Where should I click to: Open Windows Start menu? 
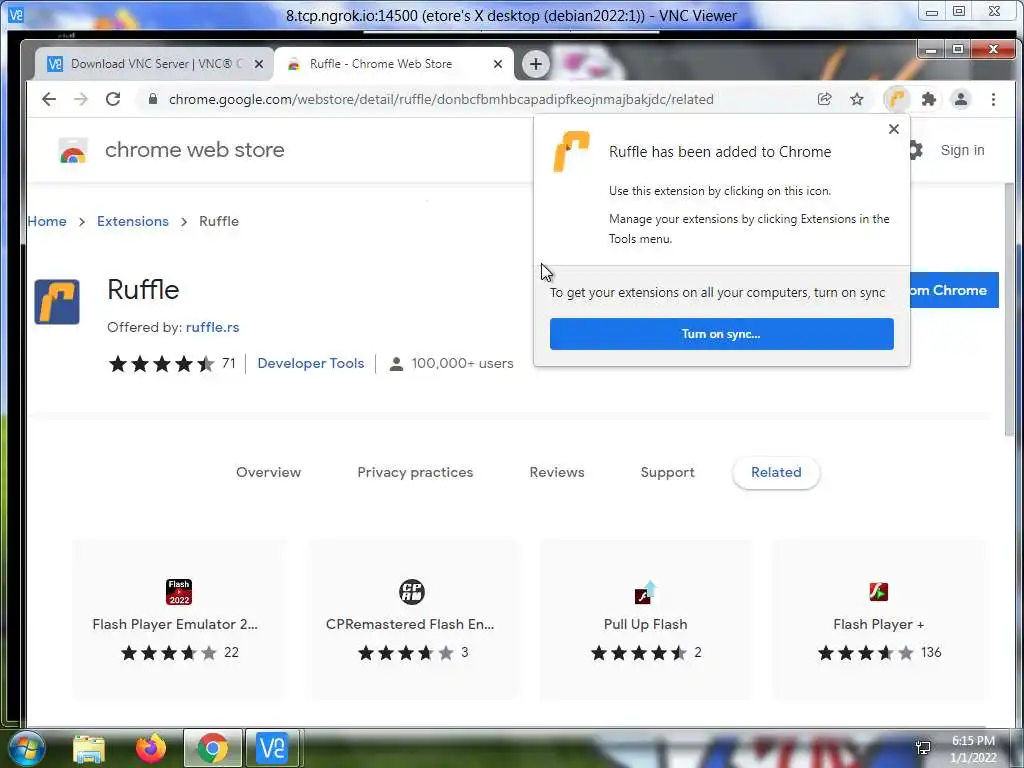coord(25,748)
